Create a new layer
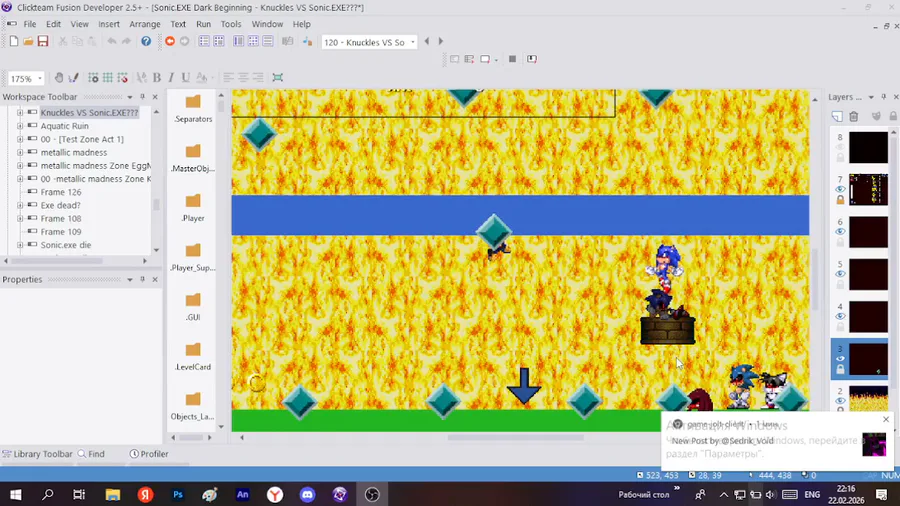900x506 pixels. click(x=837, y=116)
